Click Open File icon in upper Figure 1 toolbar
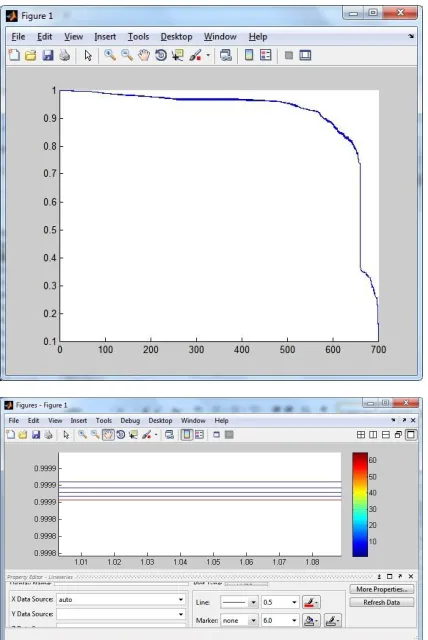 (31, 55)
